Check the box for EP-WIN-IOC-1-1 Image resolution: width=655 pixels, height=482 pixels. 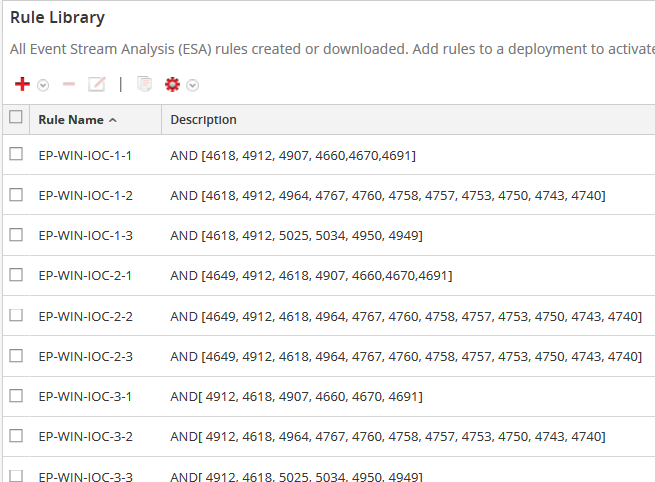[x=16, y=154]
